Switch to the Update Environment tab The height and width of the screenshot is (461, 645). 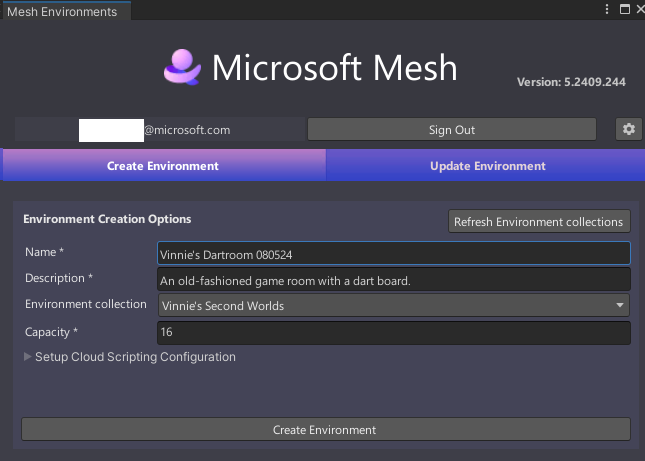point(487,165)
